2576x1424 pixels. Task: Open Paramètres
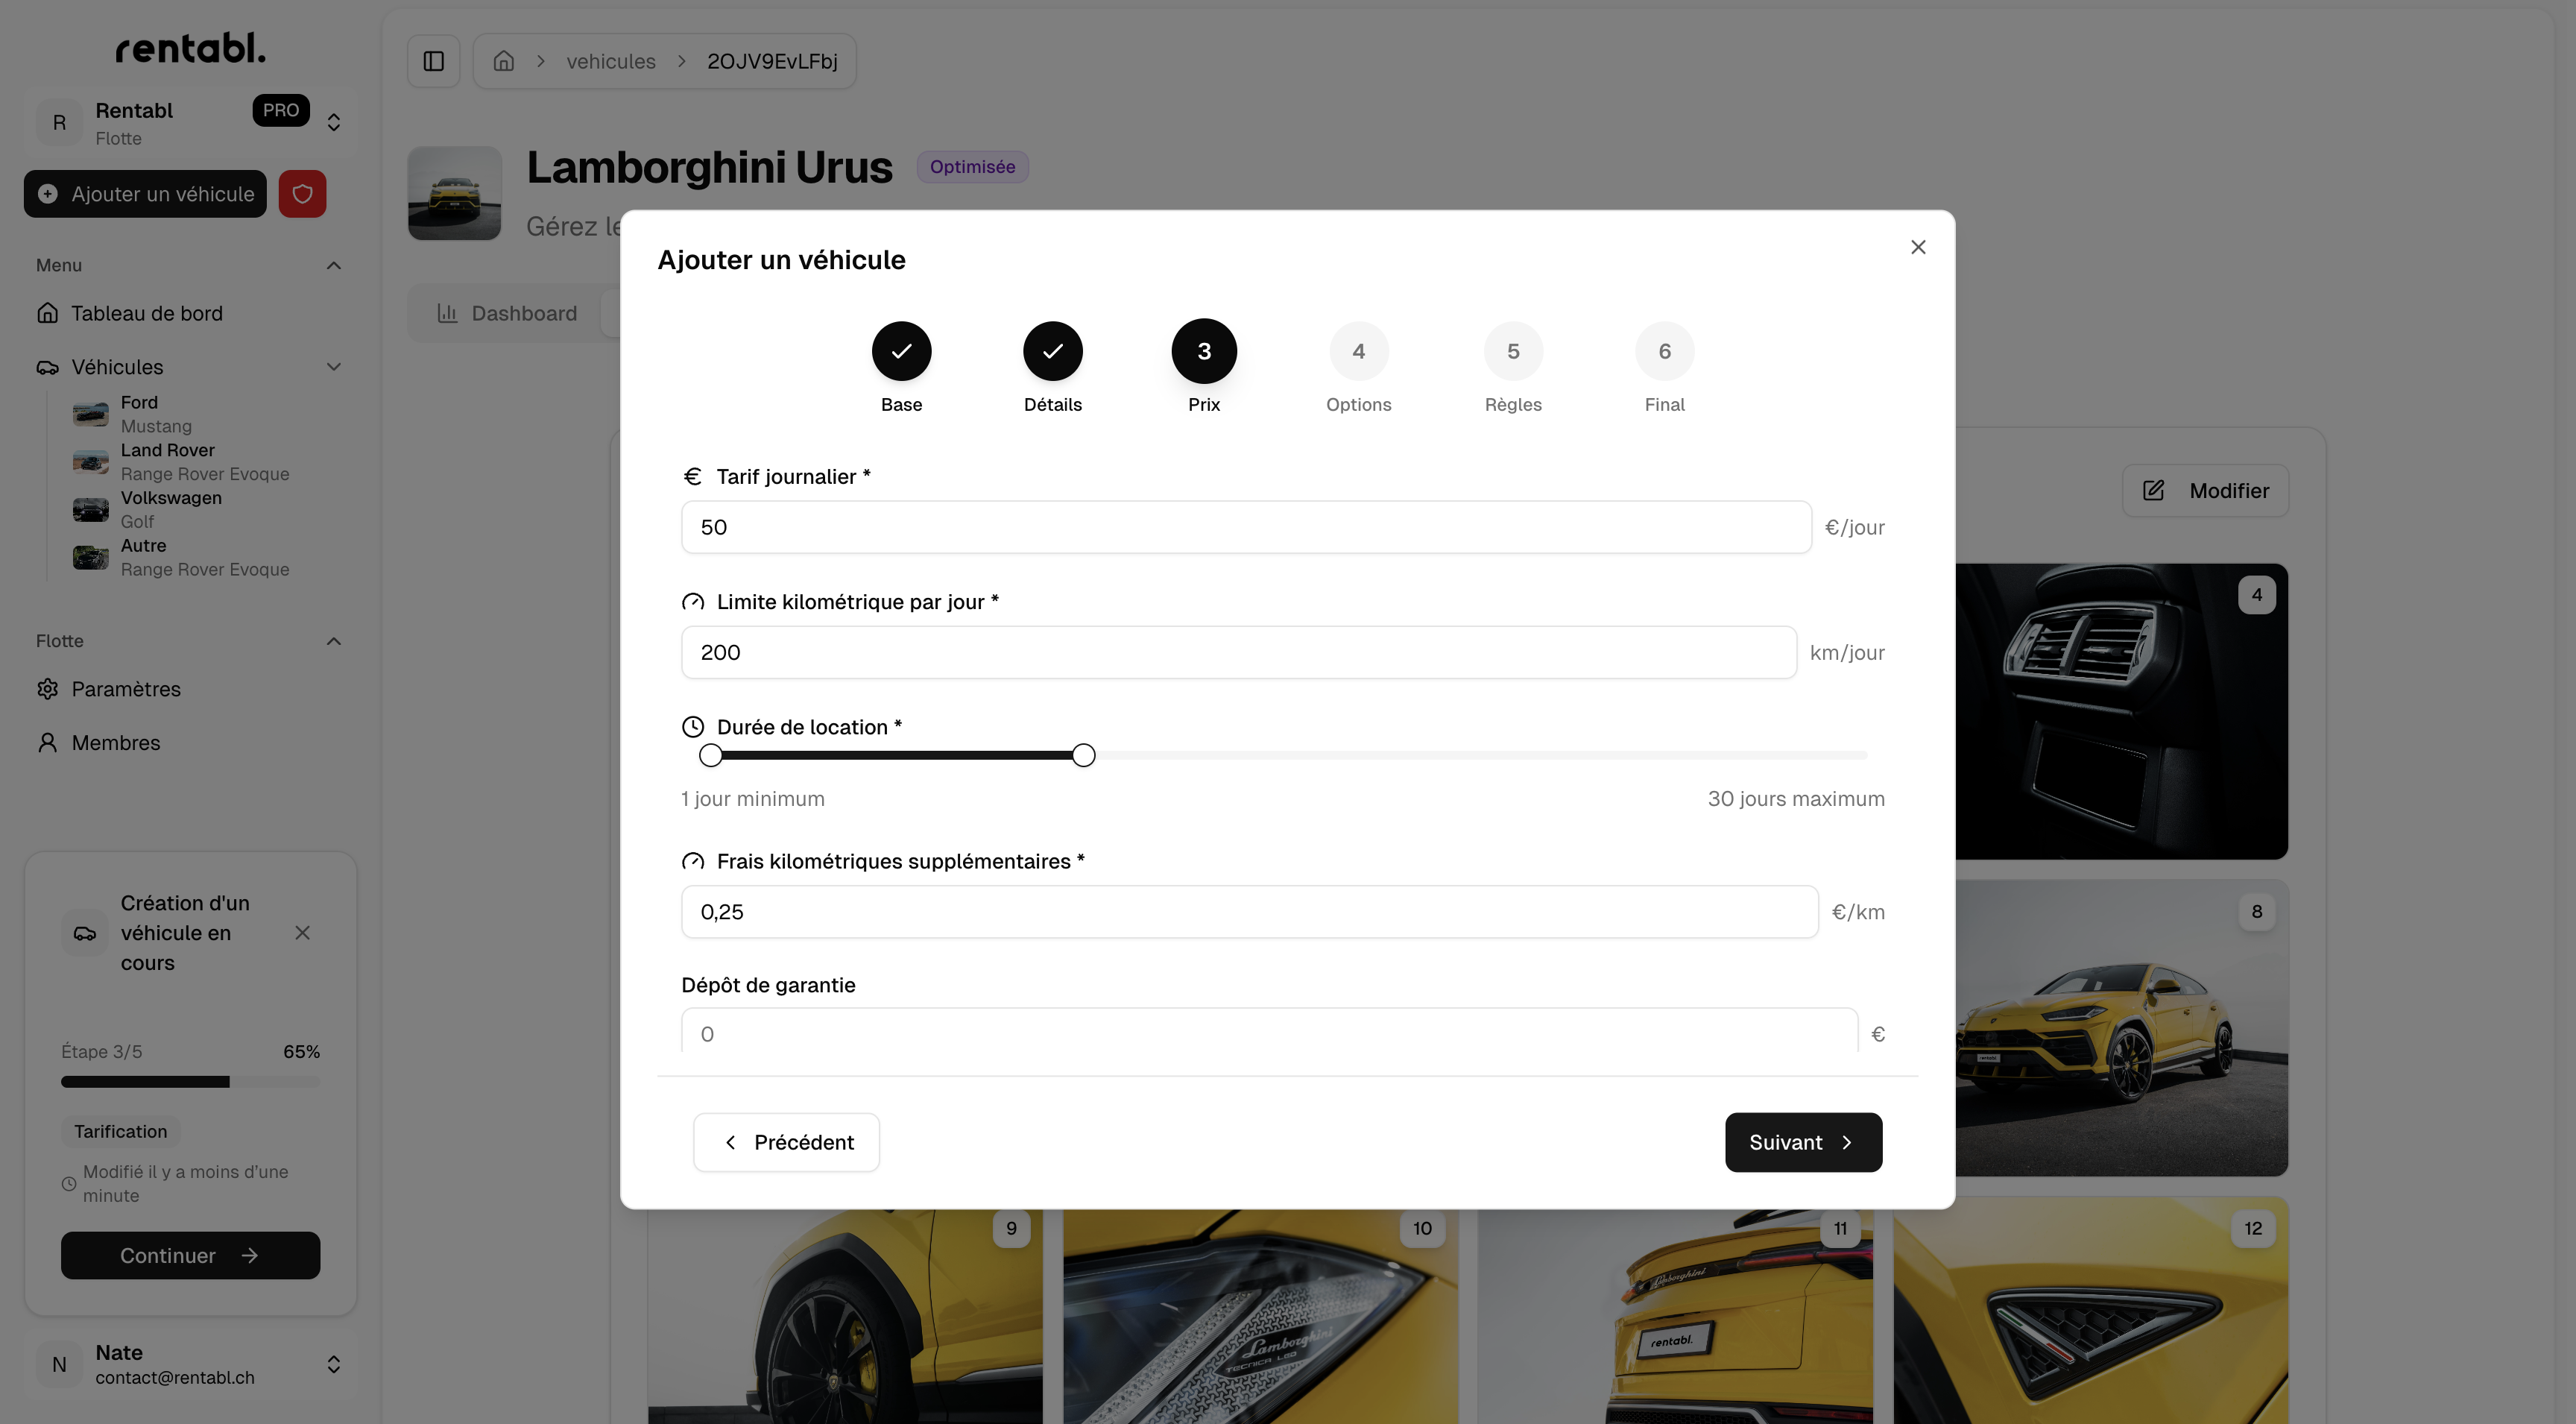(x=190, y=689)
